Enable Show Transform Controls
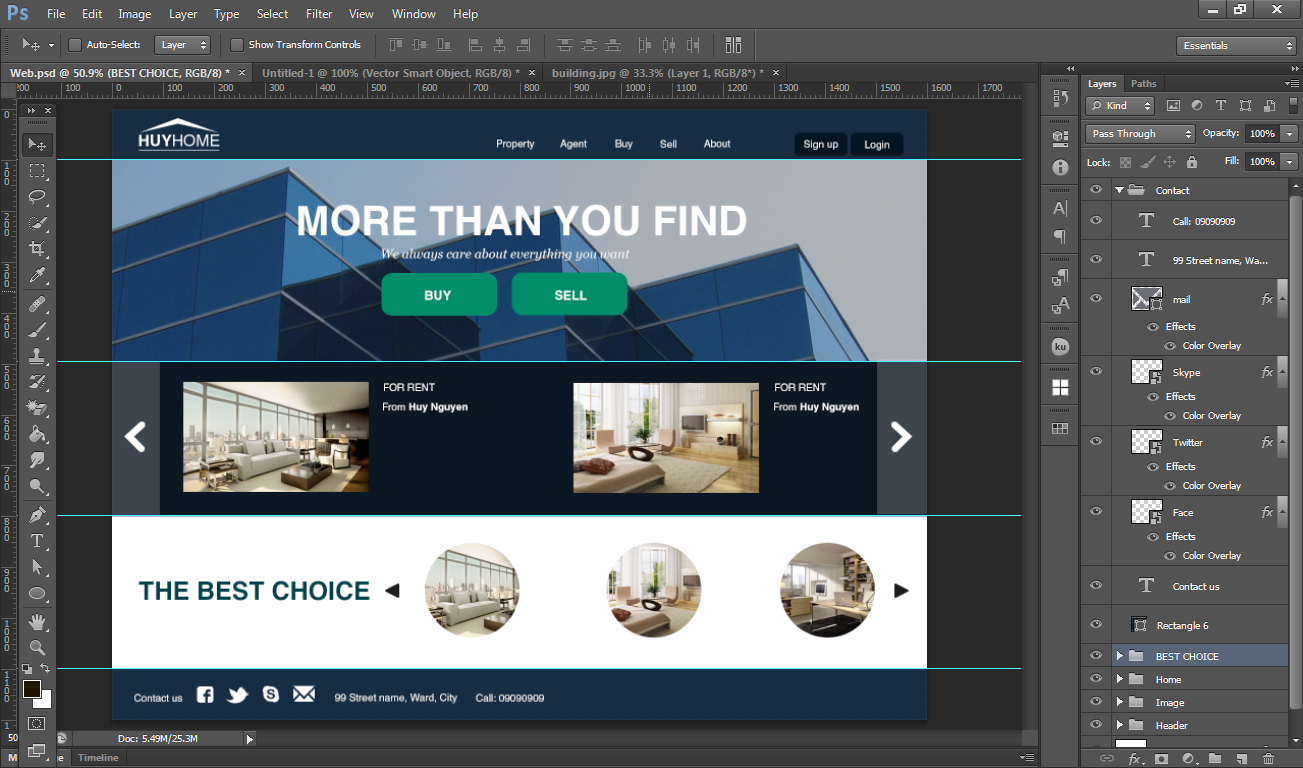1303x768 pixels. 237,45
